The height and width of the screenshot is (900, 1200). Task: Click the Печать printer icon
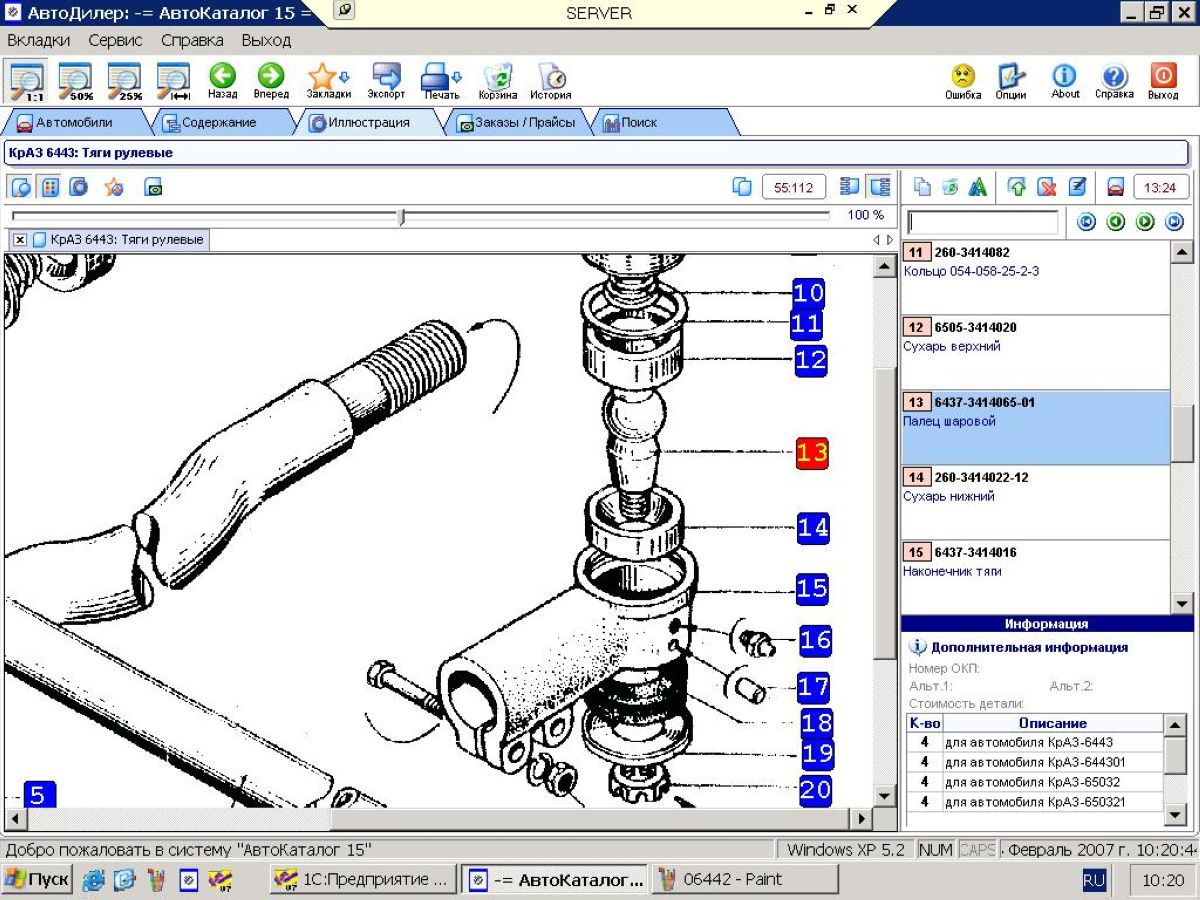click(x=441, y=82)
